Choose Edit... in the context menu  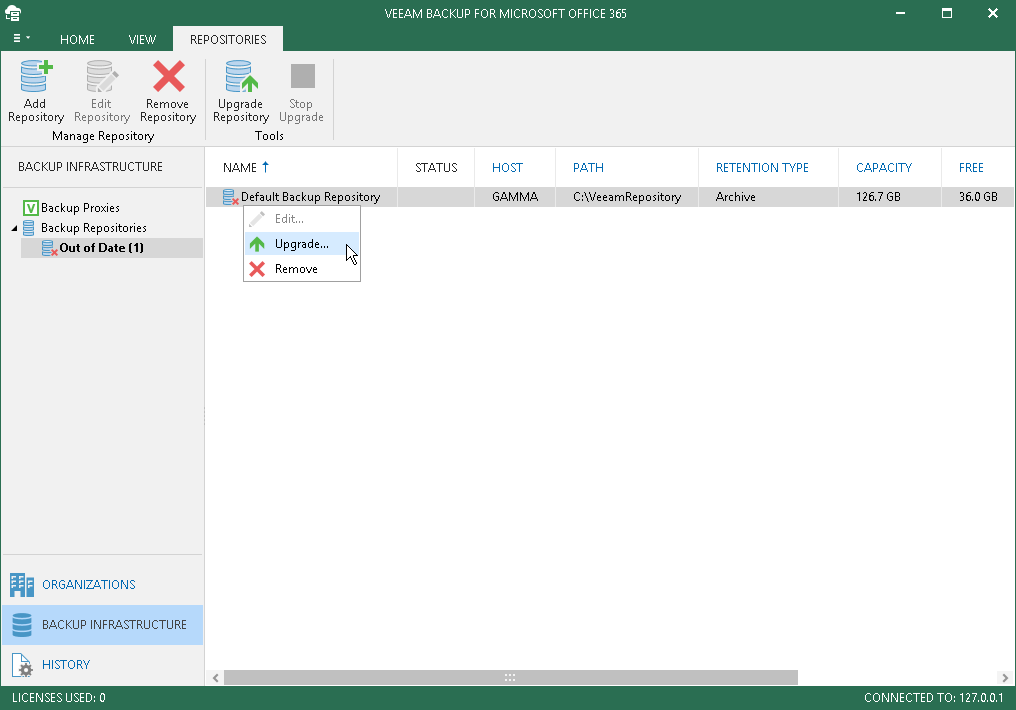[x=302, y=219]
